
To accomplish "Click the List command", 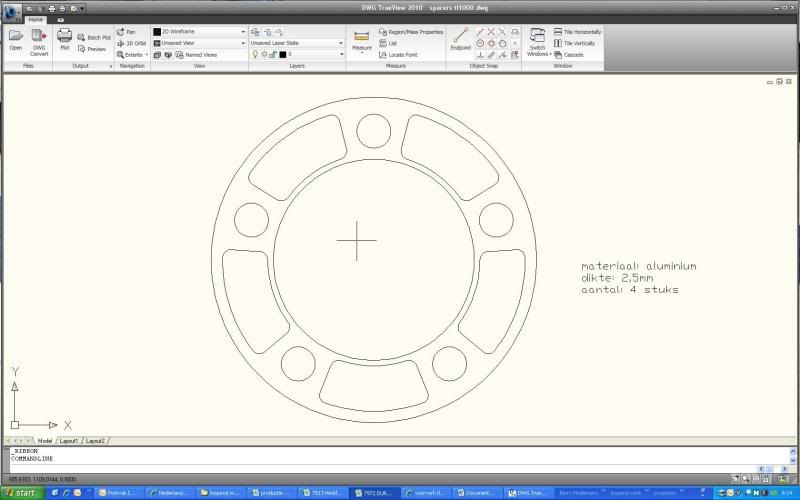I will tap(388, 43).
